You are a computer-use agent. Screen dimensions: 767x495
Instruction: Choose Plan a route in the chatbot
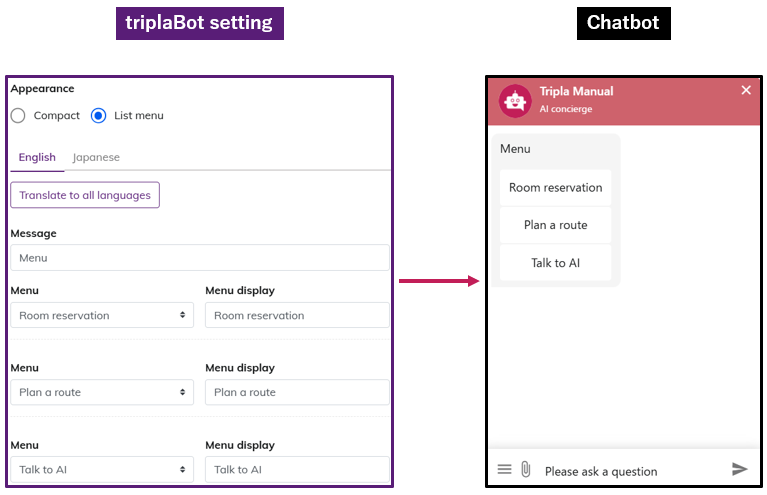click(556, 225)
